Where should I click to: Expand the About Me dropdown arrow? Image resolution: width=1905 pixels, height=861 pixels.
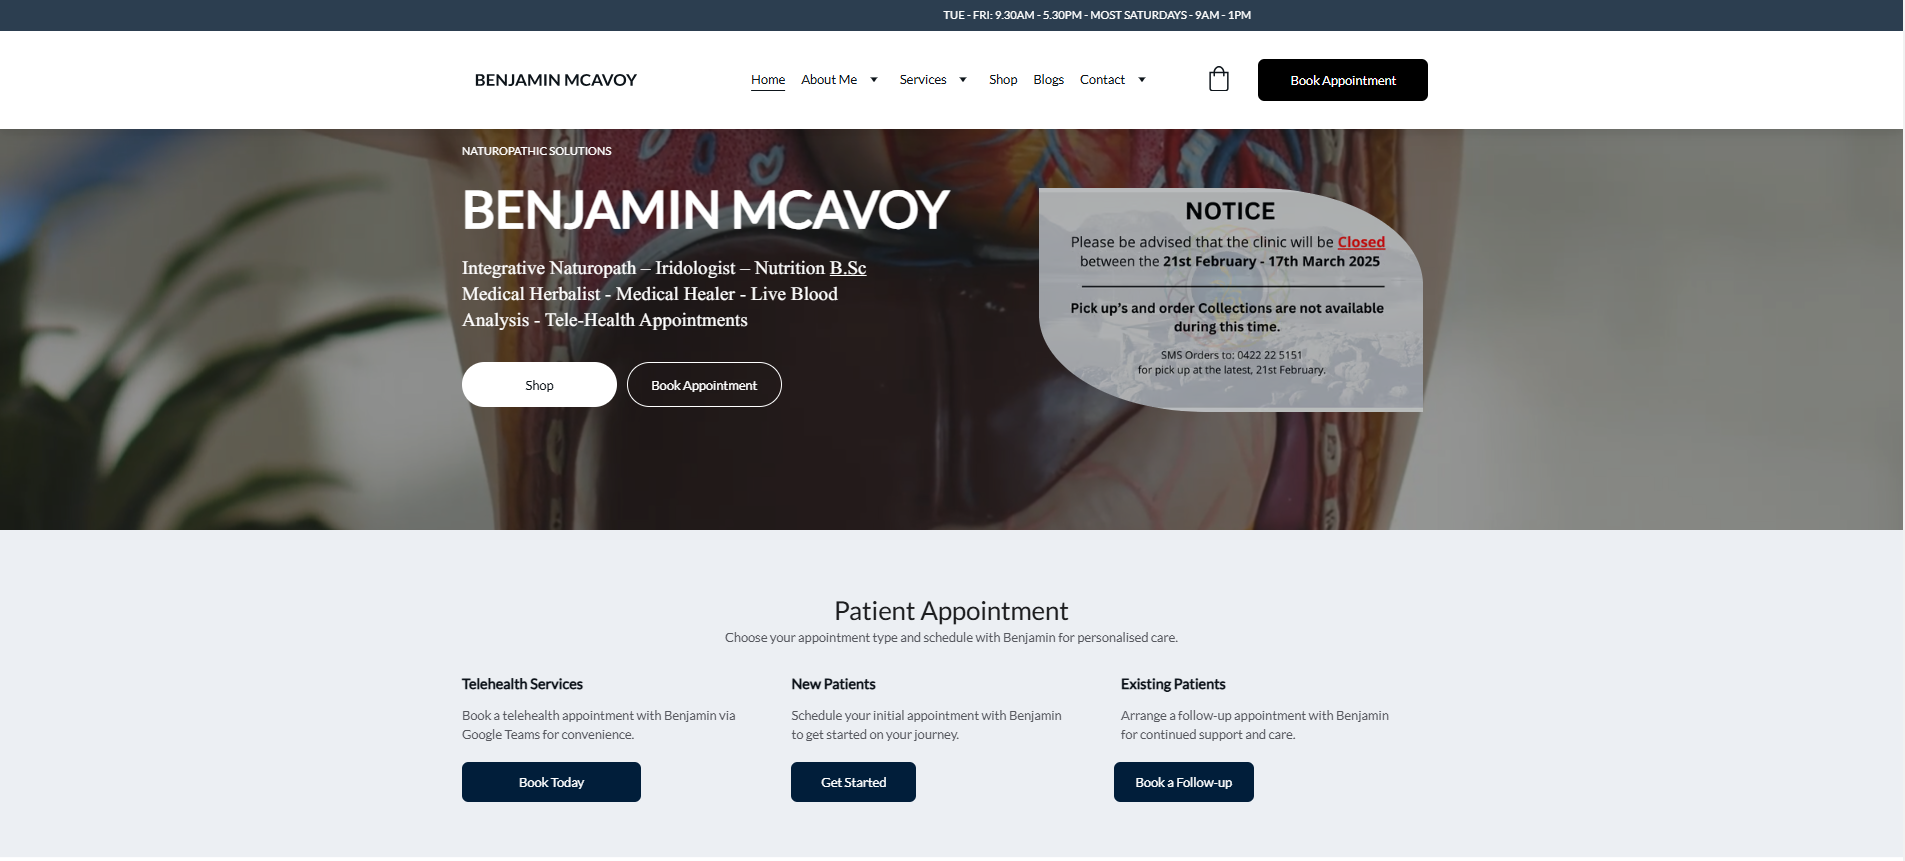(874, 80)
